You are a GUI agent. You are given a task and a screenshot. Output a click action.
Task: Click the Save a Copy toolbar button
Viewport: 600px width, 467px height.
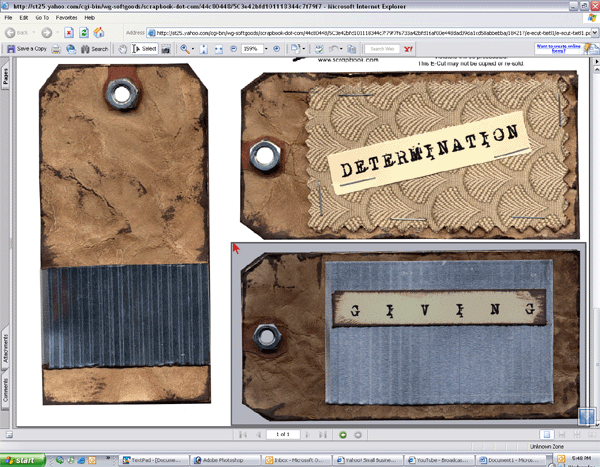(27, 48)
